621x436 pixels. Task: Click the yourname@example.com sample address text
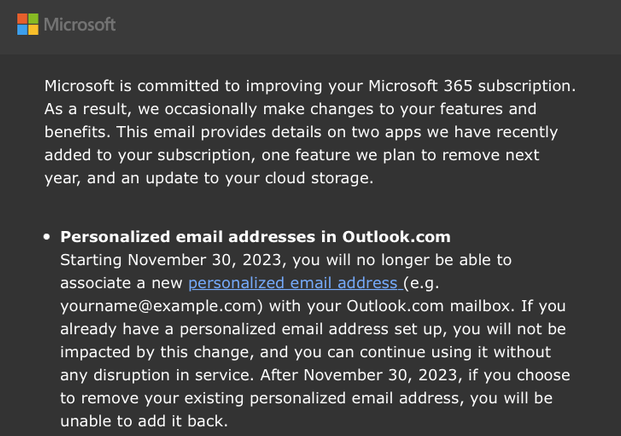point(159,306)
